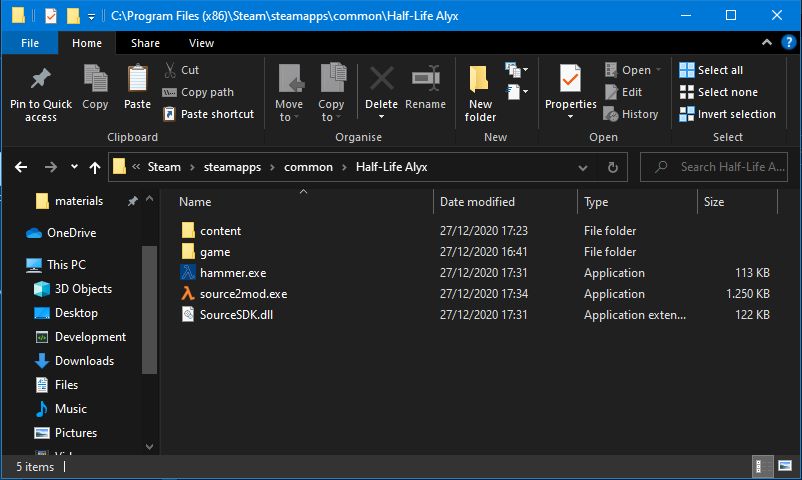This screenshot has height=480, width=802.
Task: Open OneDrive in the navigation pane
Action: (61, 233)
